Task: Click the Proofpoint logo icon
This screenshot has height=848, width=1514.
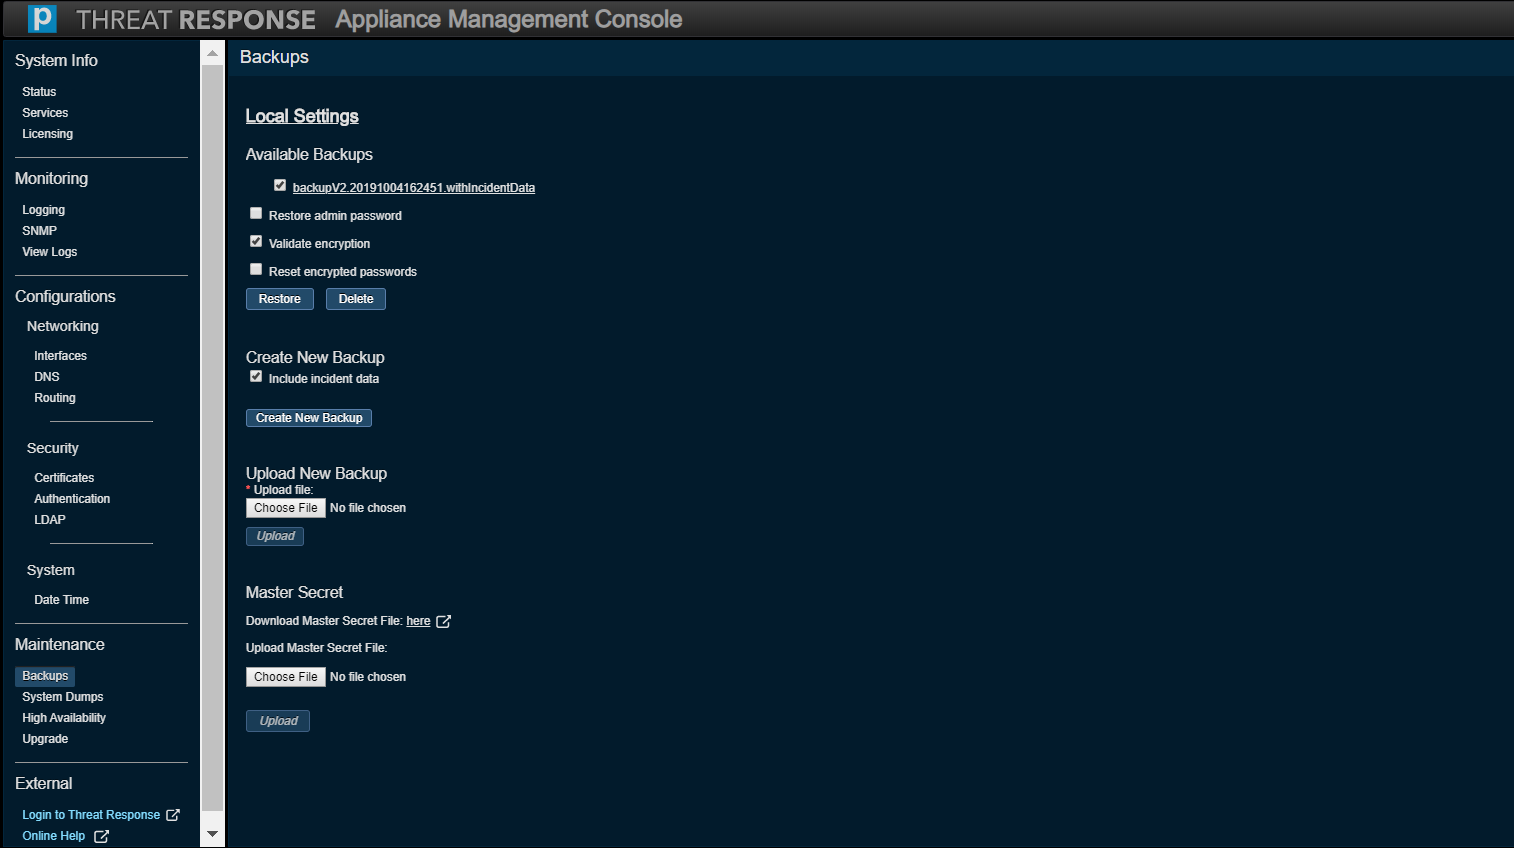Action: click(x=42, y=19)
